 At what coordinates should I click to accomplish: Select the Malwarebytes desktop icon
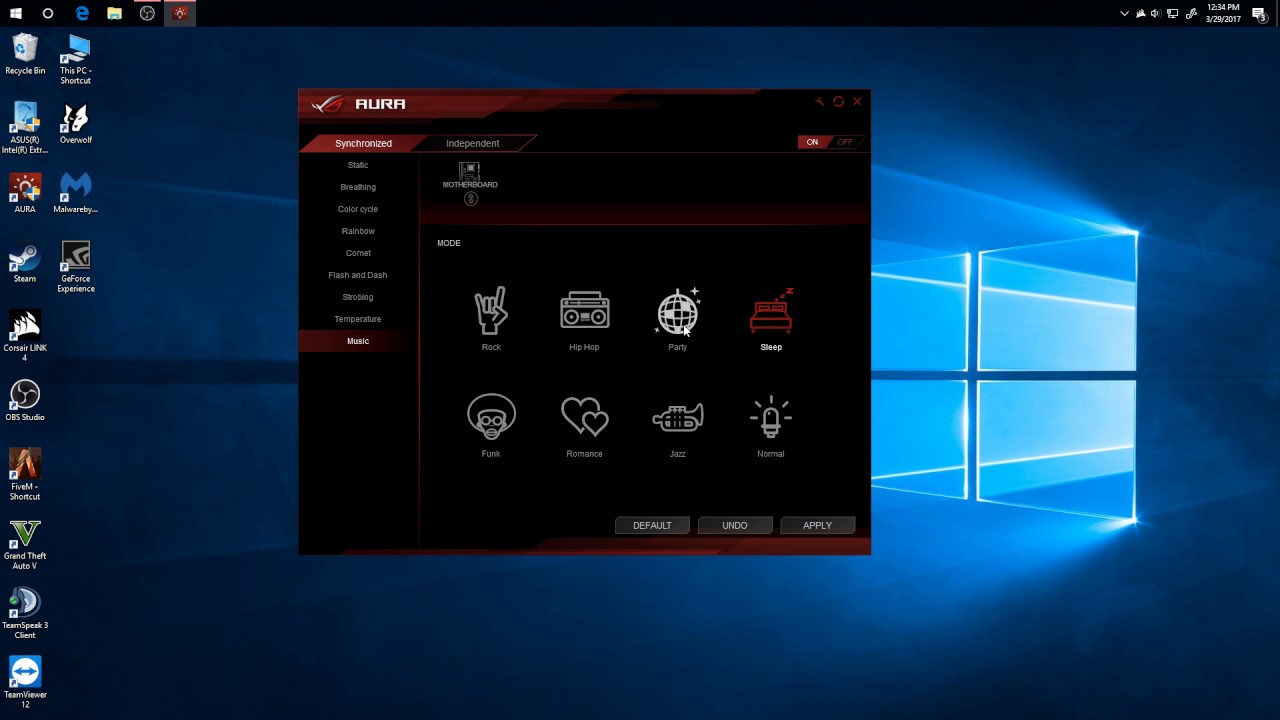pyautogui.click(x=75, y=193)
